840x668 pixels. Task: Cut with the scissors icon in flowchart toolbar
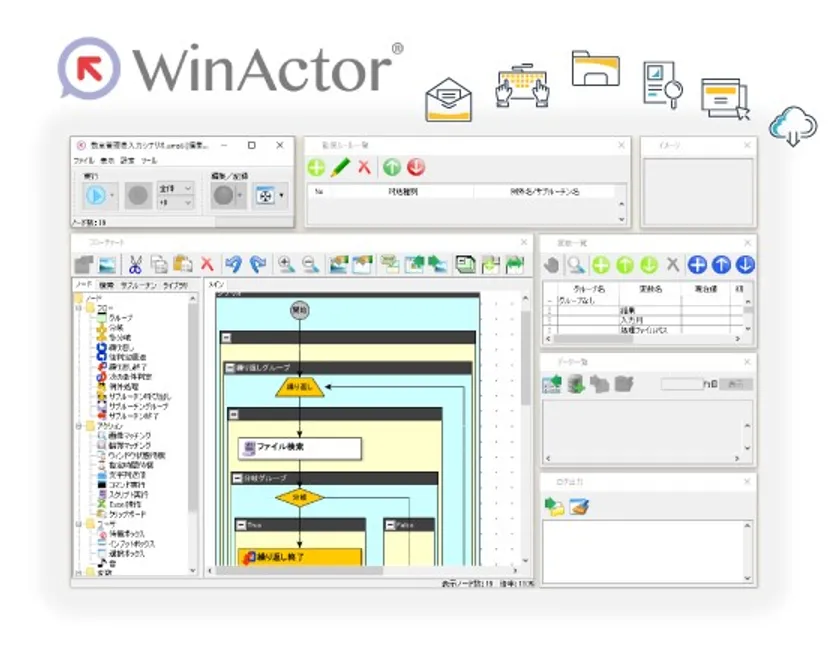[135, 264]
